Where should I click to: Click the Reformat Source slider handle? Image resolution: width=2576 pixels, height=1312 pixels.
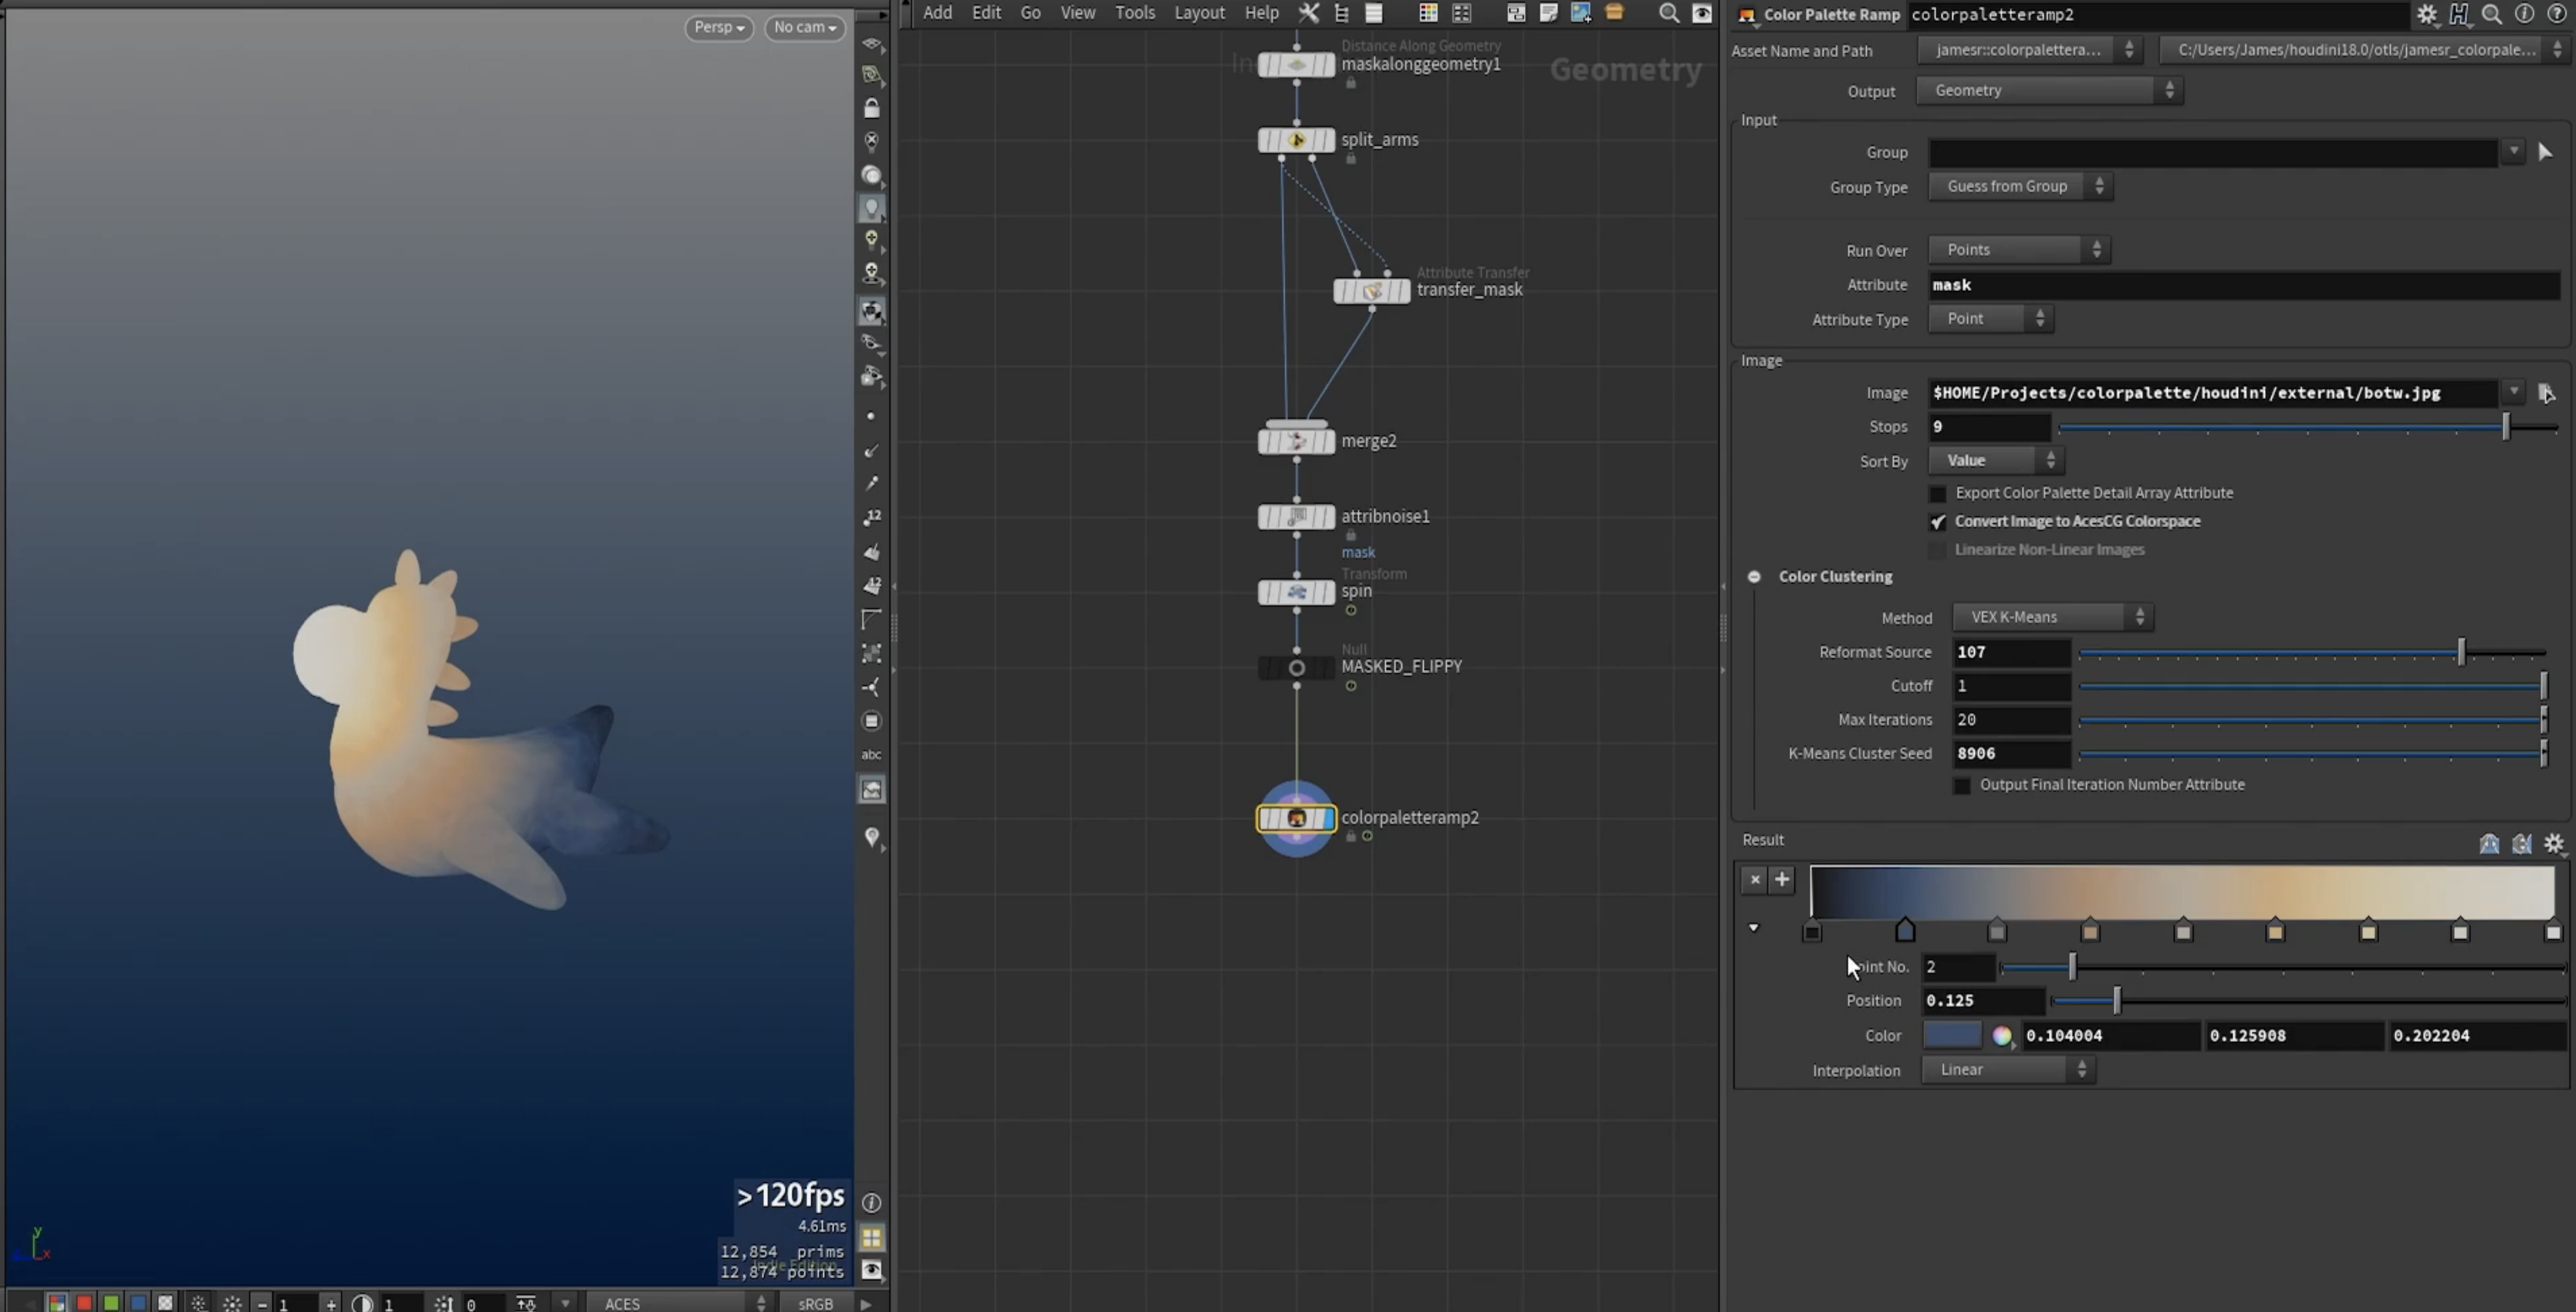[x=2461, y=652]
